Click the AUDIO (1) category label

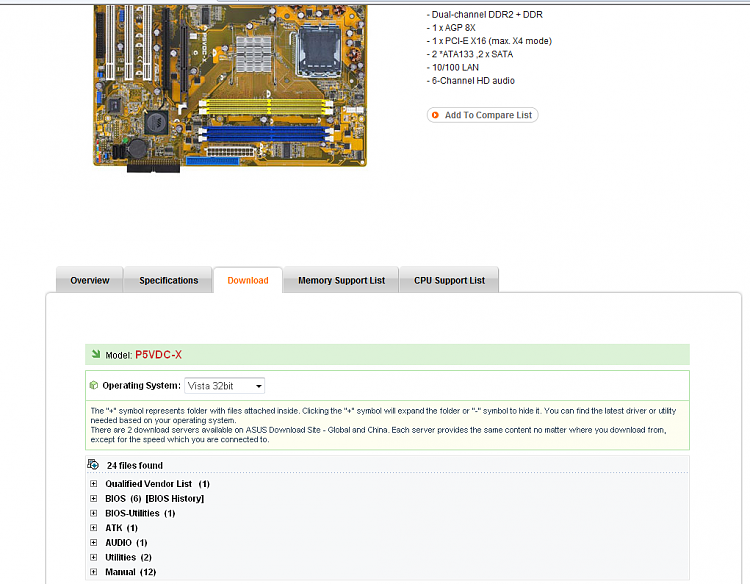click(126, 542)
